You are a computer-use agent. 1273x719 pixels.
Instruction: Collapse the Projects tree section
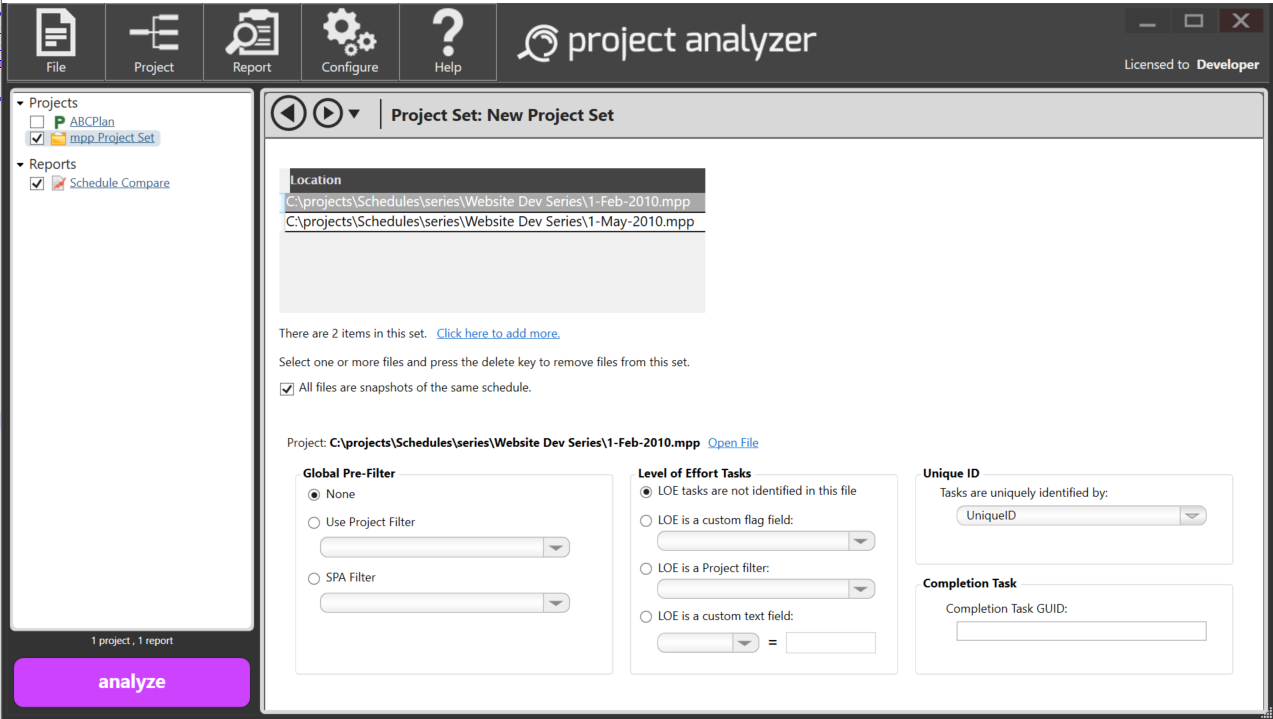pos(20,103)
